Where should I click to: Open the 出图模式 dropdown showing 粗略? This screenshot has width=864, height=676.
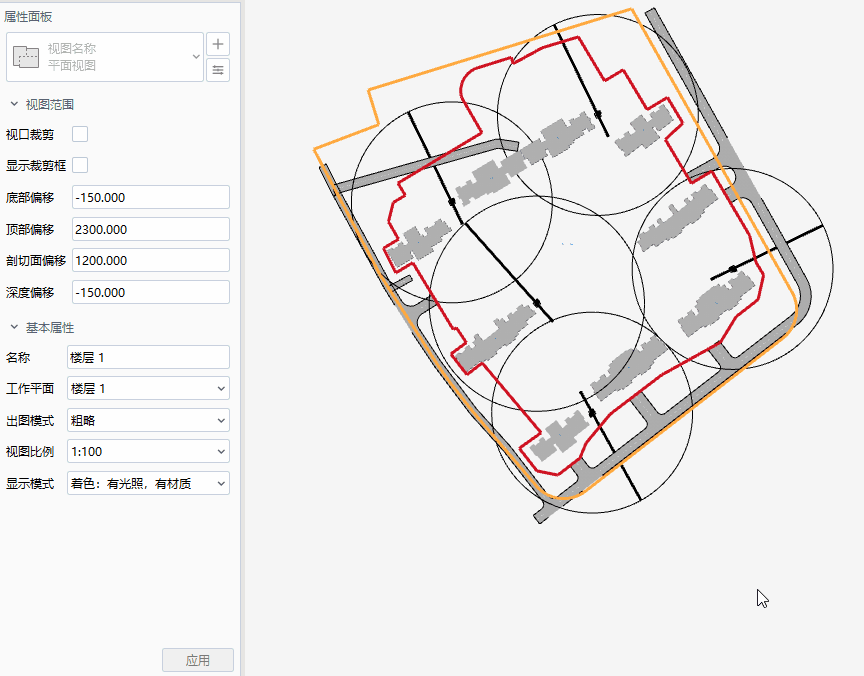[x=148, y=420]
